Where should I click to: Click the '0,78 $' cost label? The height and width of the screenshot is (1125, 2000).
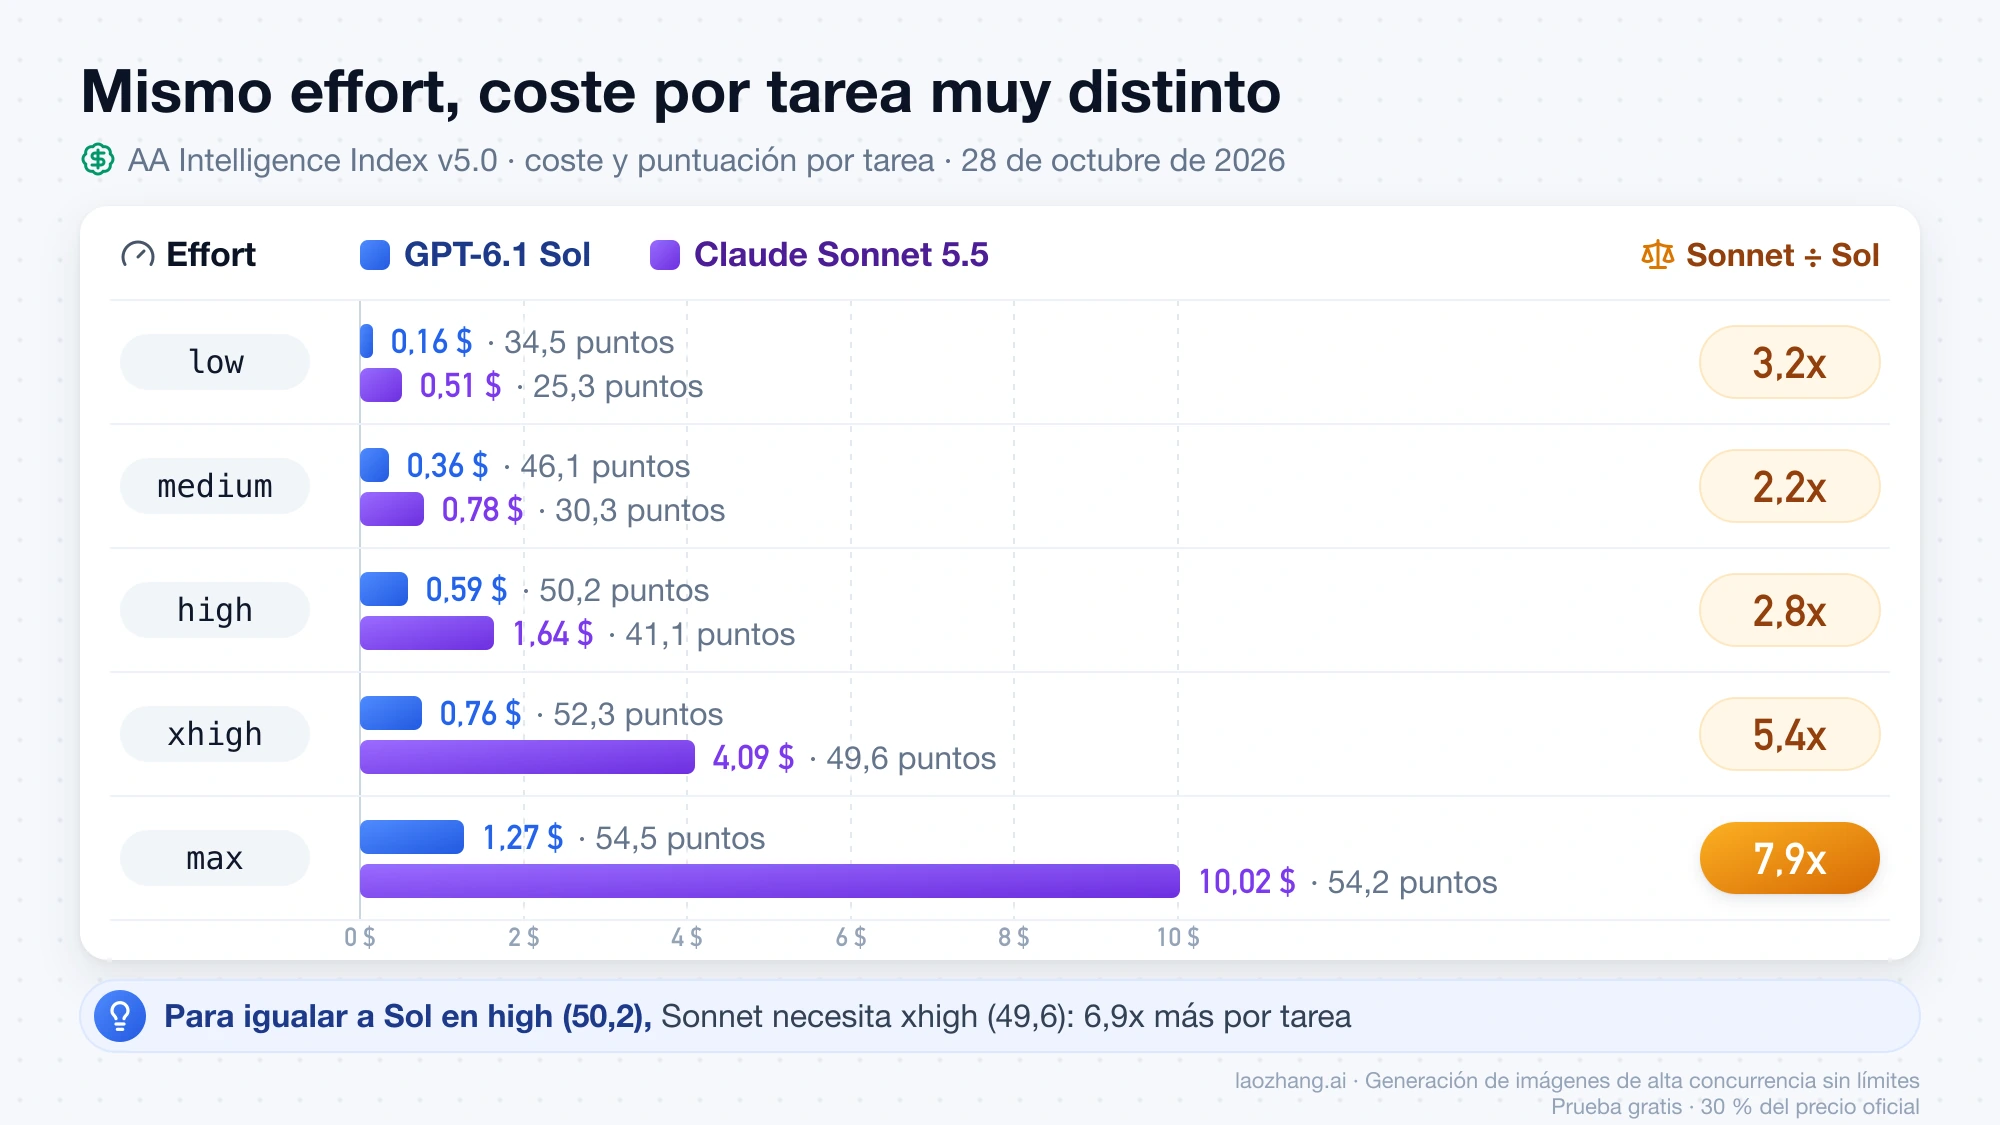click(x=482, y=510)
